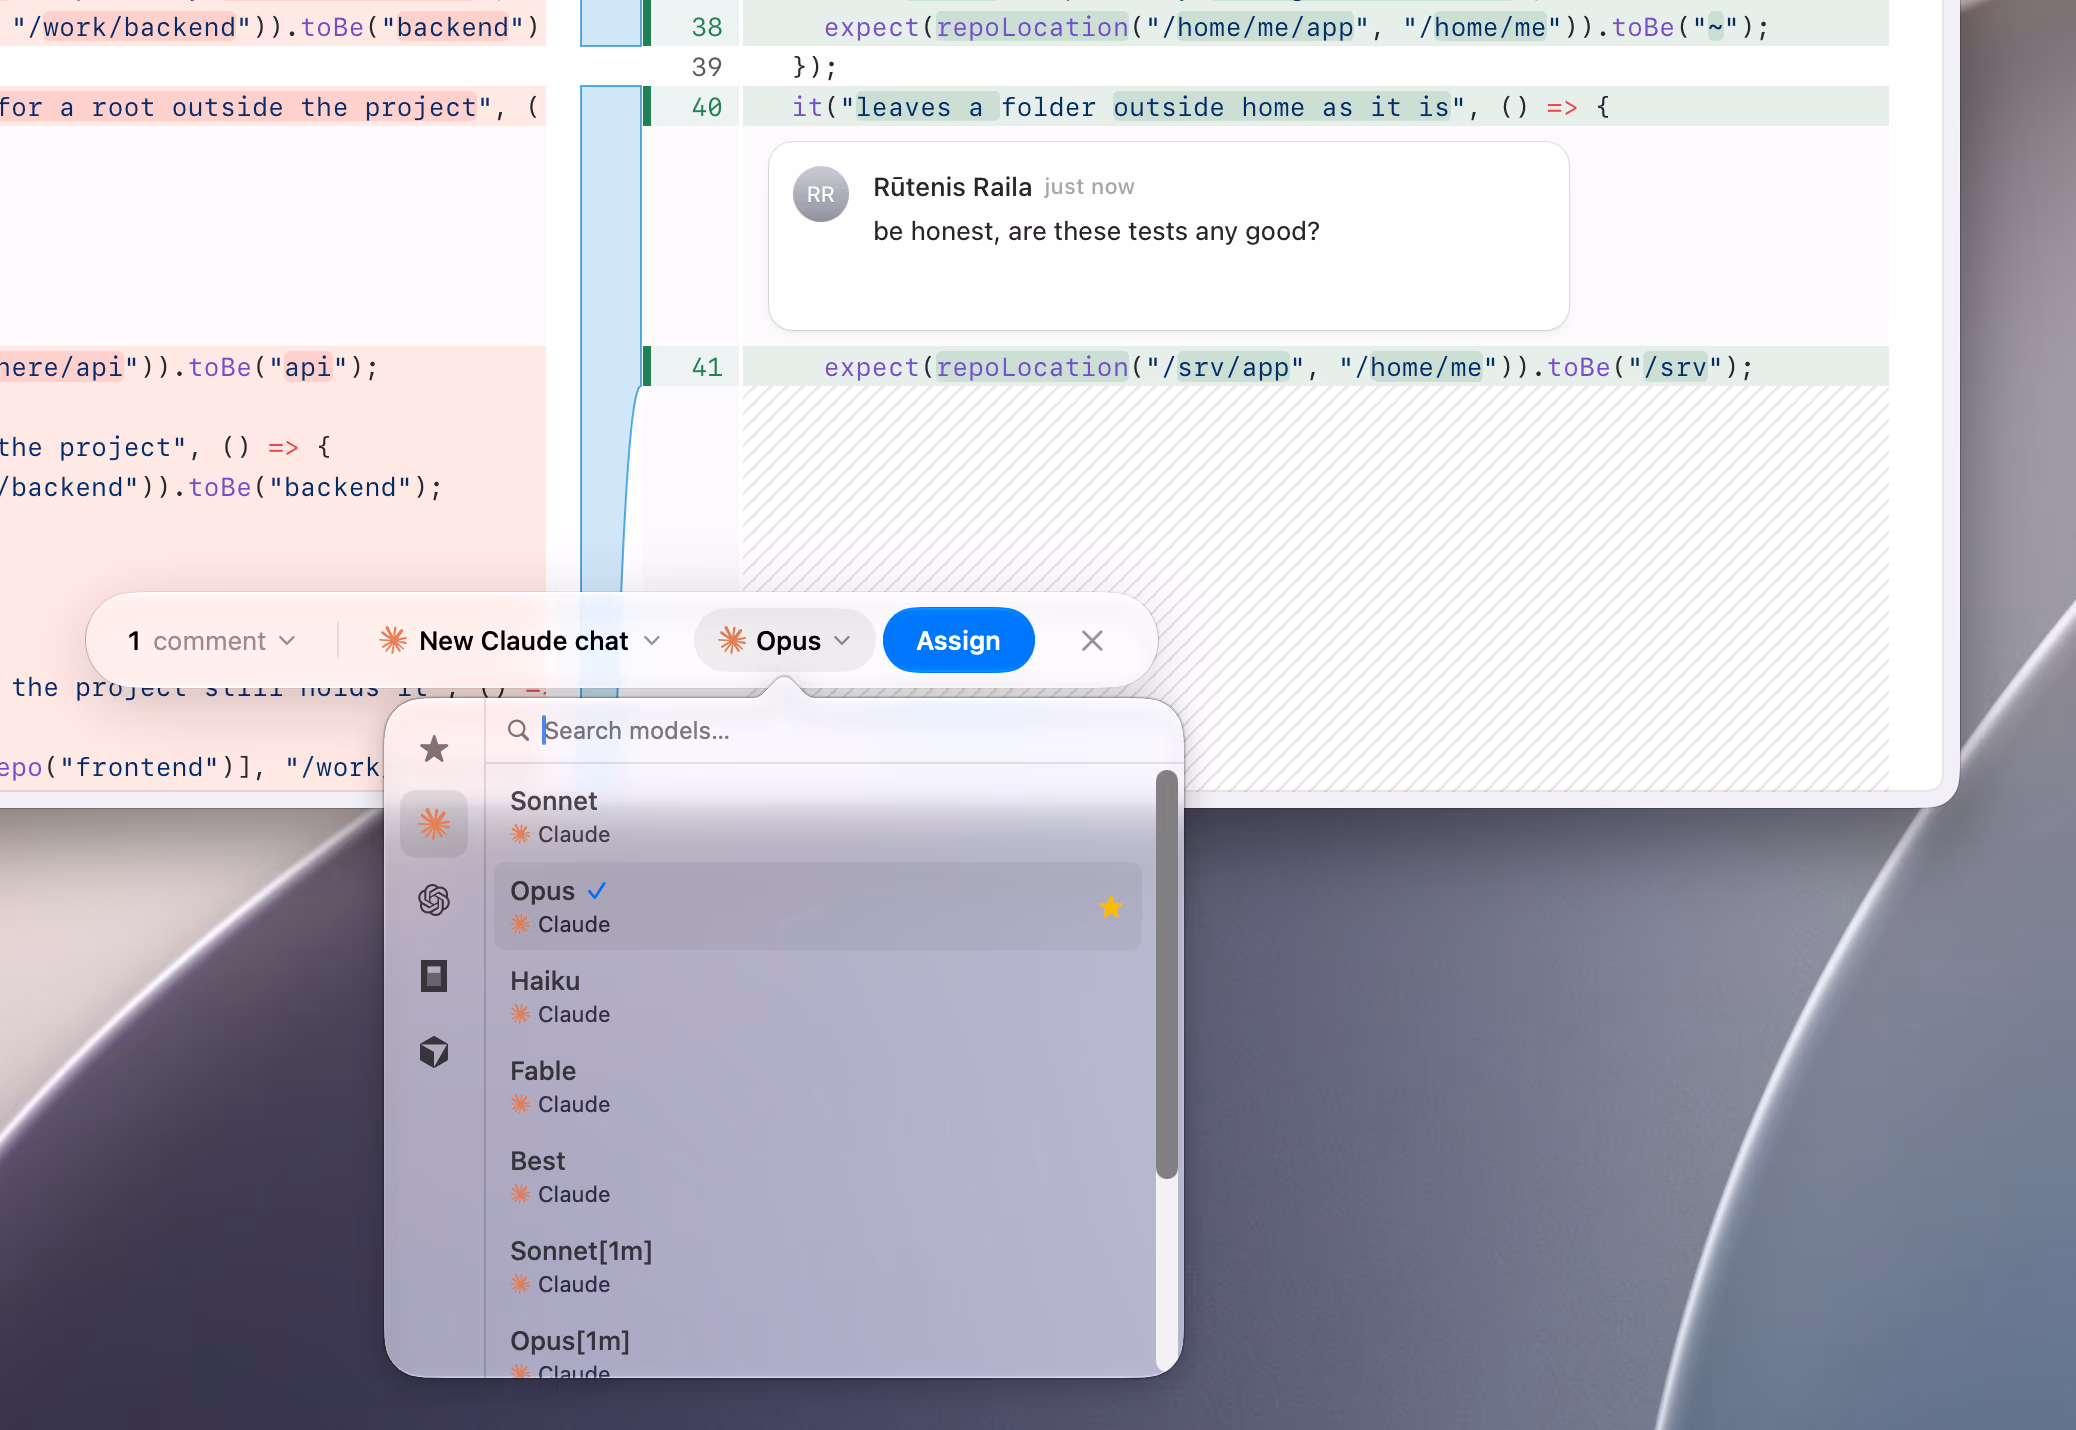Select the cube provider icon in sidebar
Viewport: 2076px width, 1430px height.
coord(434,1052)
